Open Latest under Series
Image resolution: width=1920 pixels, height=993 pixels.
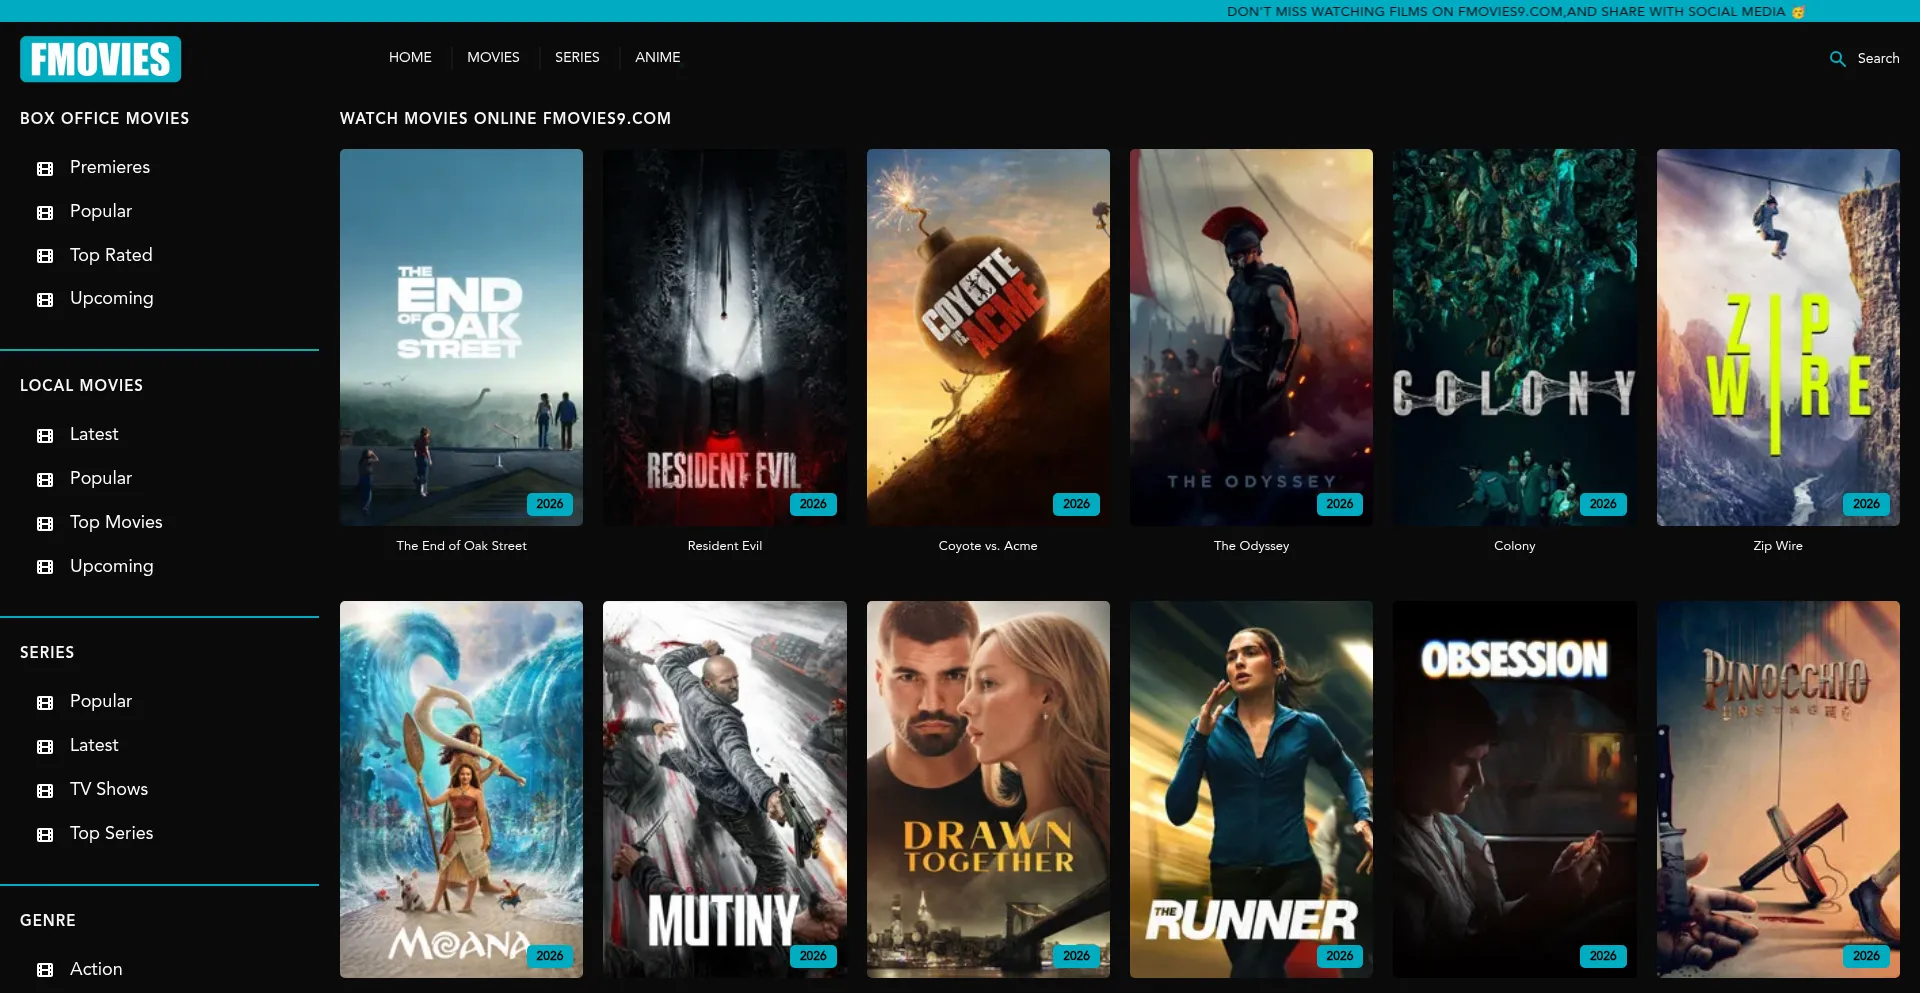pos(94,745)
